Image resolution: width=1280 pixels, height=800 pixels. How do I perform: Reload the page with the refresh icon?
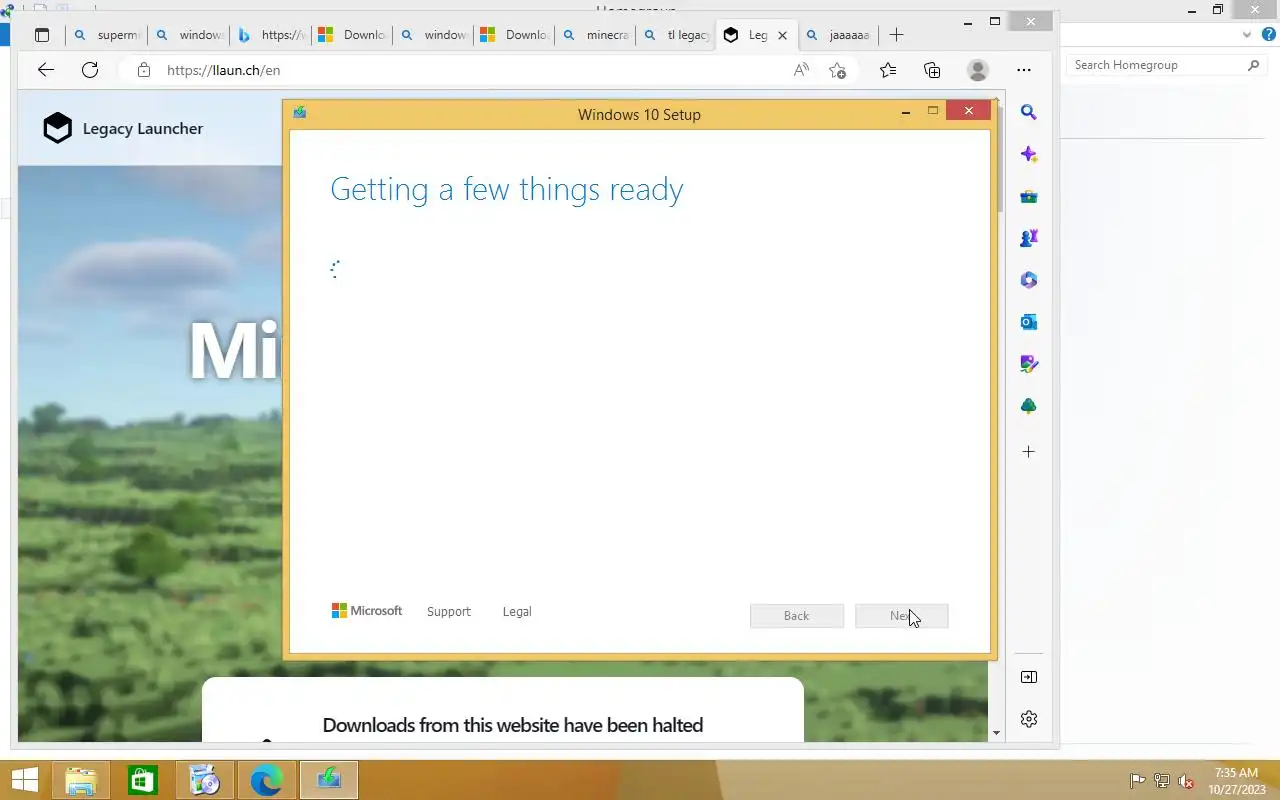pyautogui.click(x=90, y=70)
